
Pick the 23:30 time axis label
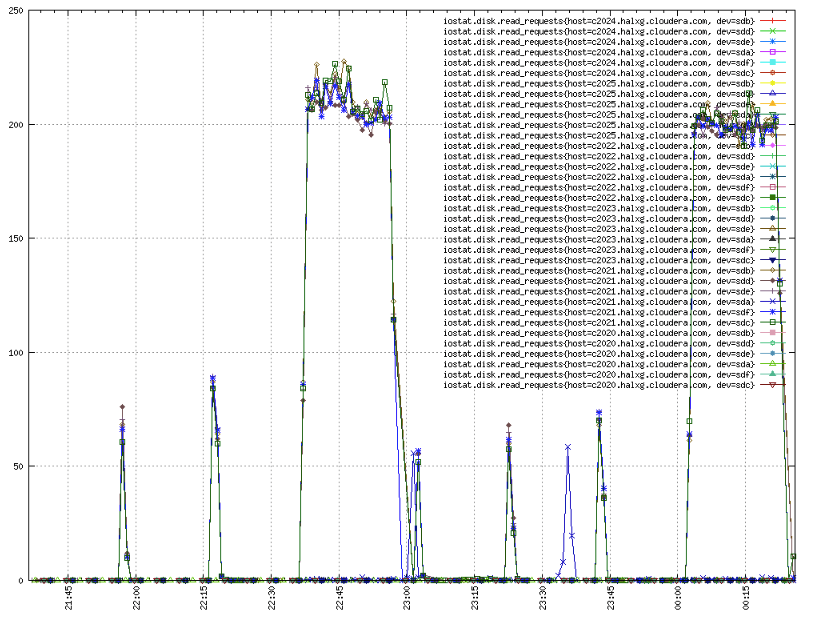click(x=542, y=598)
